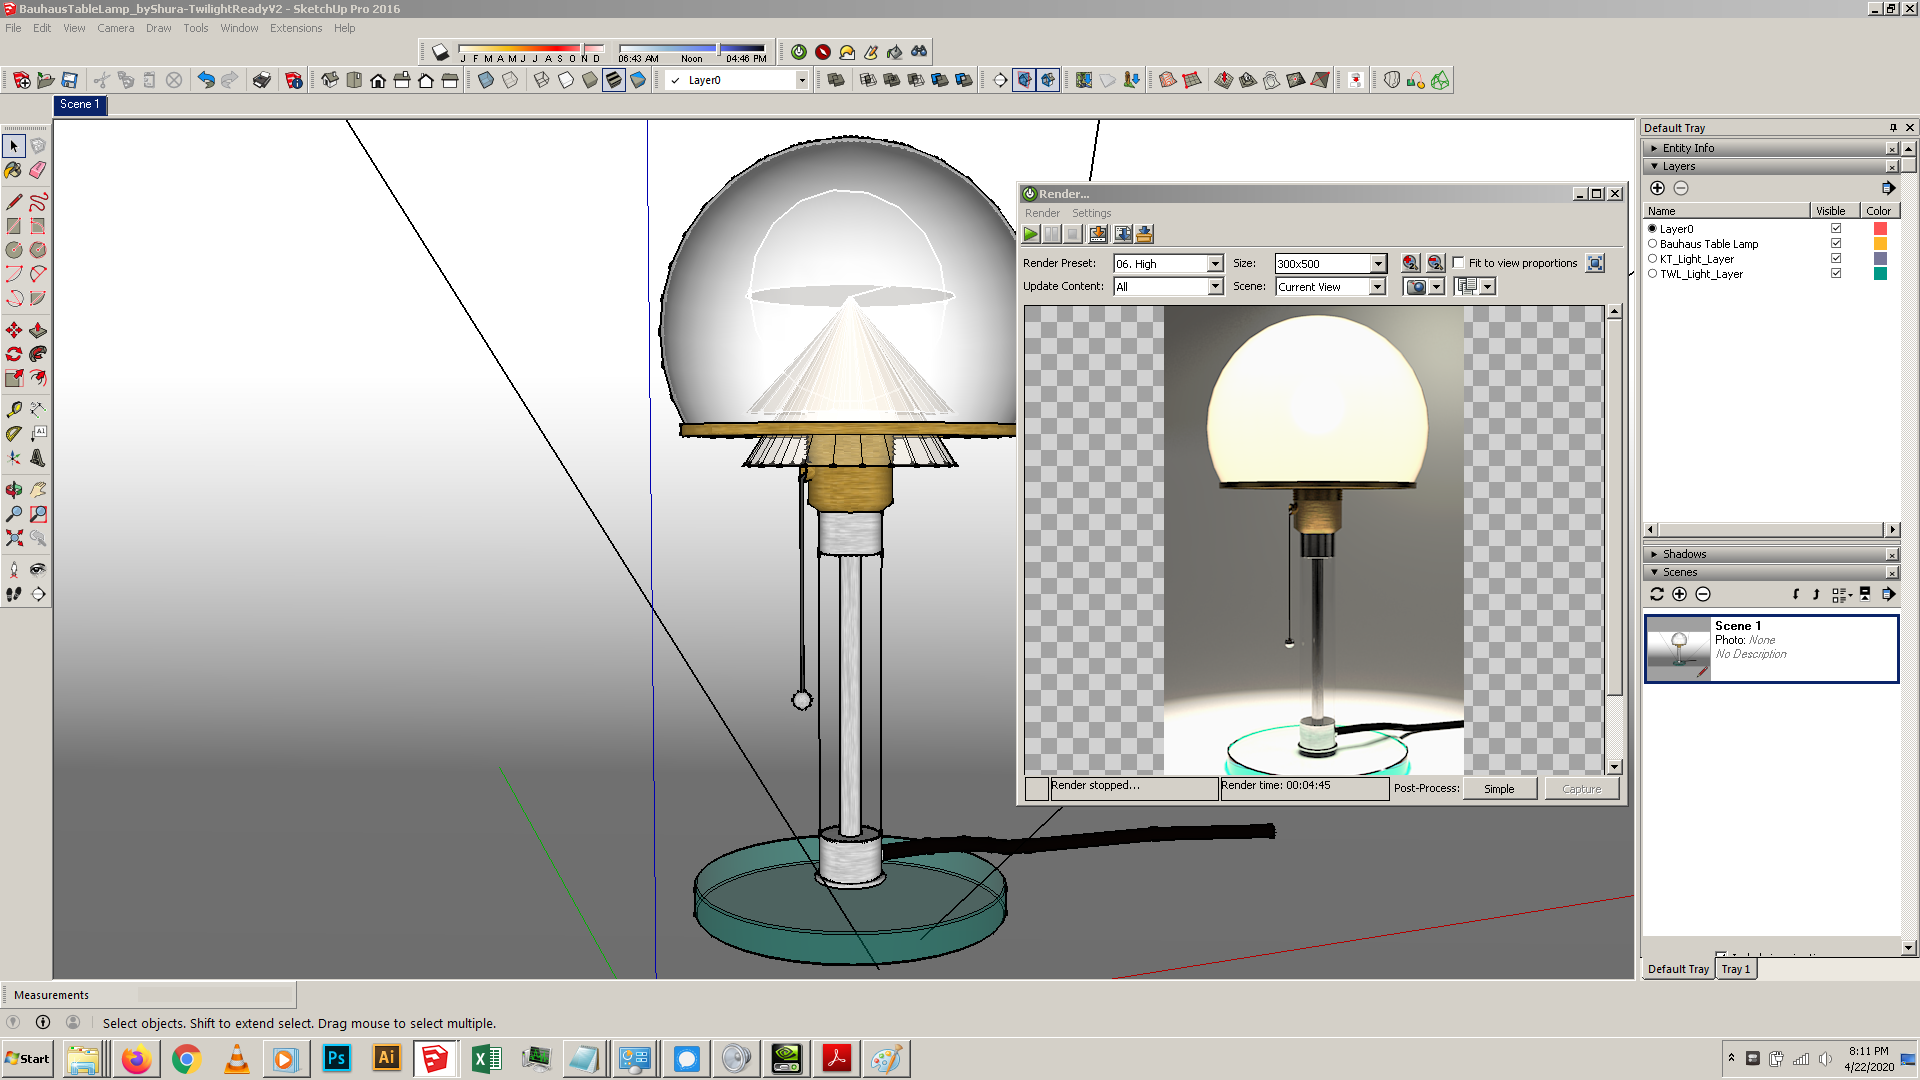Select the Tape Measure tool

[14, 409]
